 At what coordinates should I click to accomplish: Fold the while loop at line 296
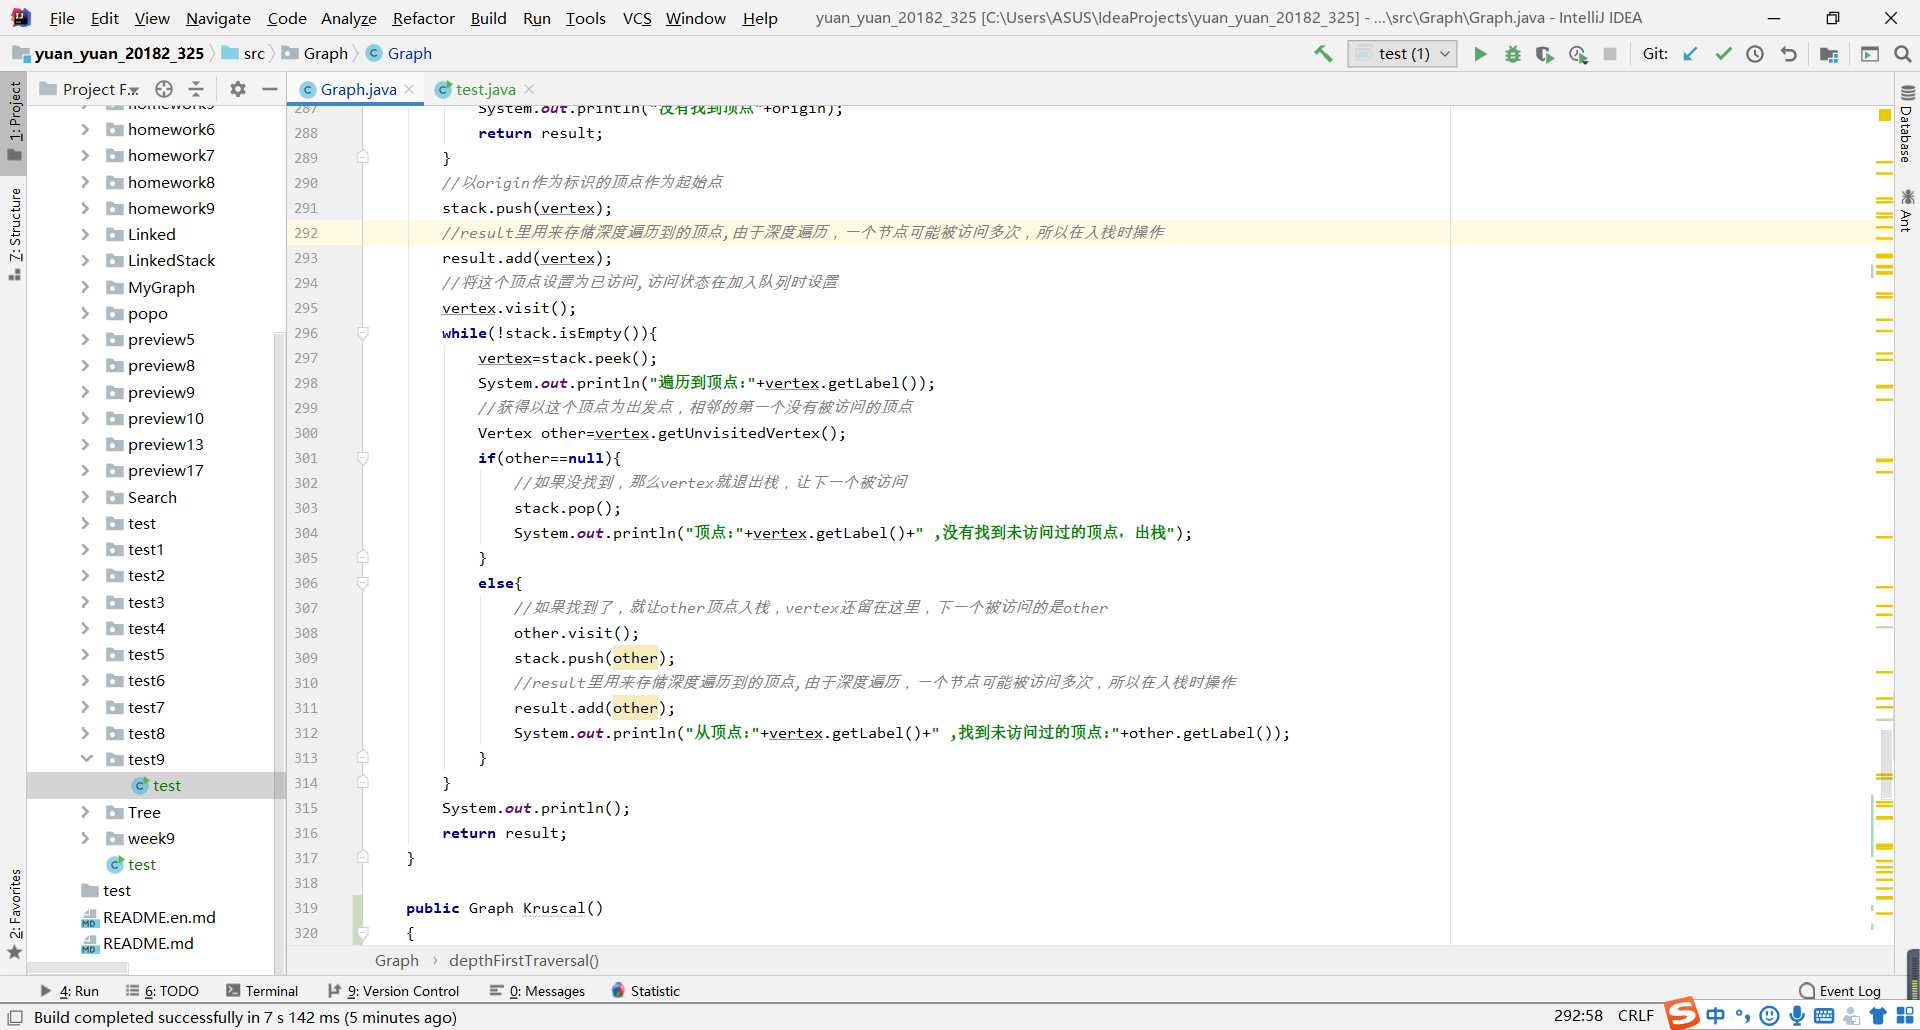click(363, 333)
